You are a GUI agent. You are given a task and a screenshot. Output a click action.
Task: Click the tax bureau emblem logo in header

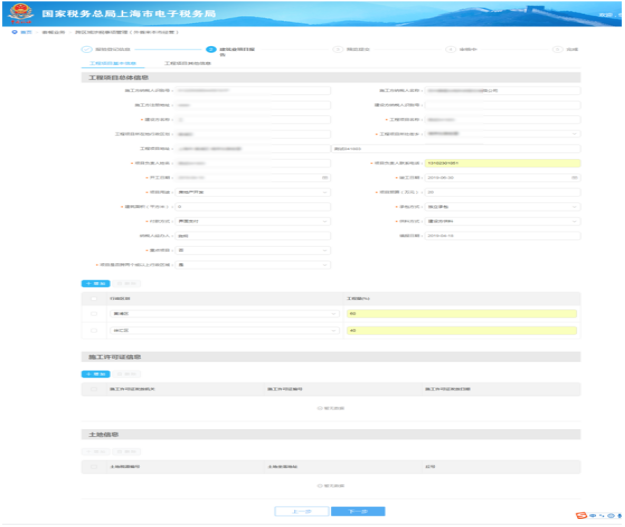tap(21, 13)
